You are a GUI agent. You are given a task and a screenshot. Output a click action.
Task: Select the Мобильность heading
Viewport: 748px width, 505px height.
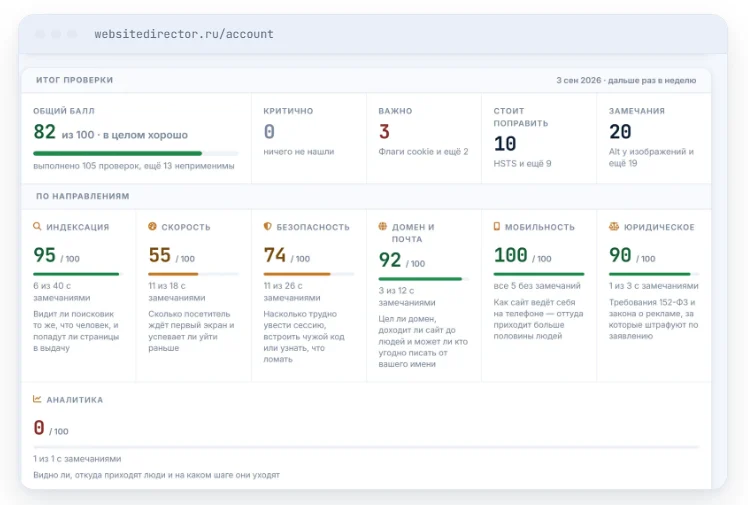(540, 227)
